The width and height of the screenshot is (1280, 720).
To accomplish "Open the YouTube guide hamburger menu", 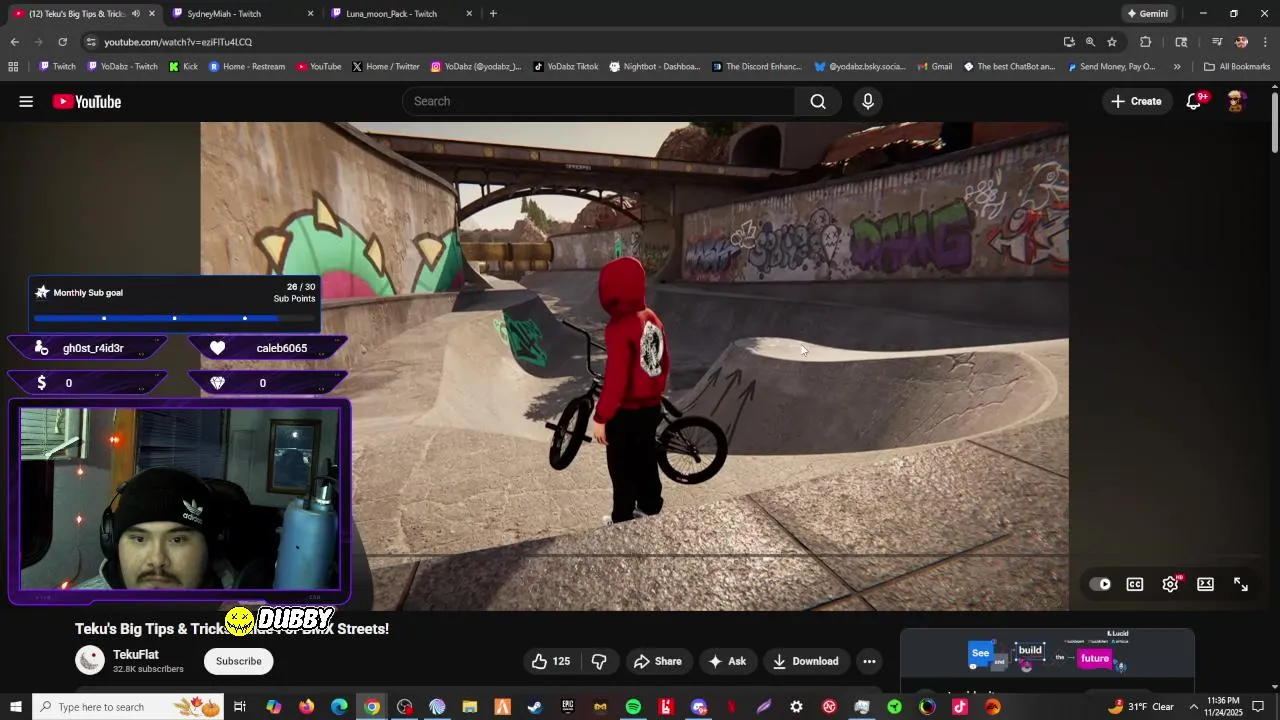I will coord(26,101).
